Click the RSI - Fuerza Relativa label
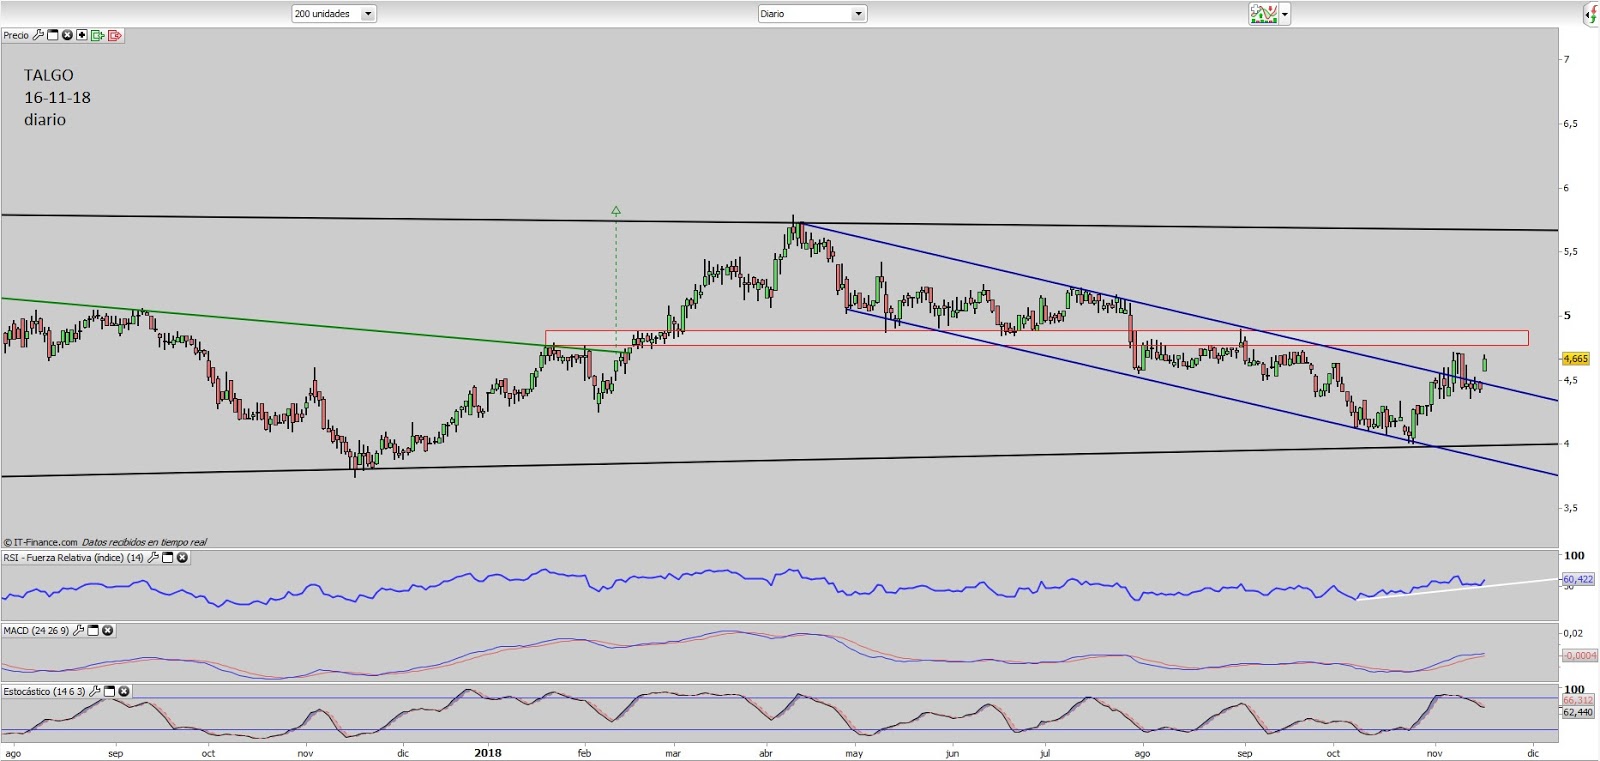 click(x=73, y=558)
